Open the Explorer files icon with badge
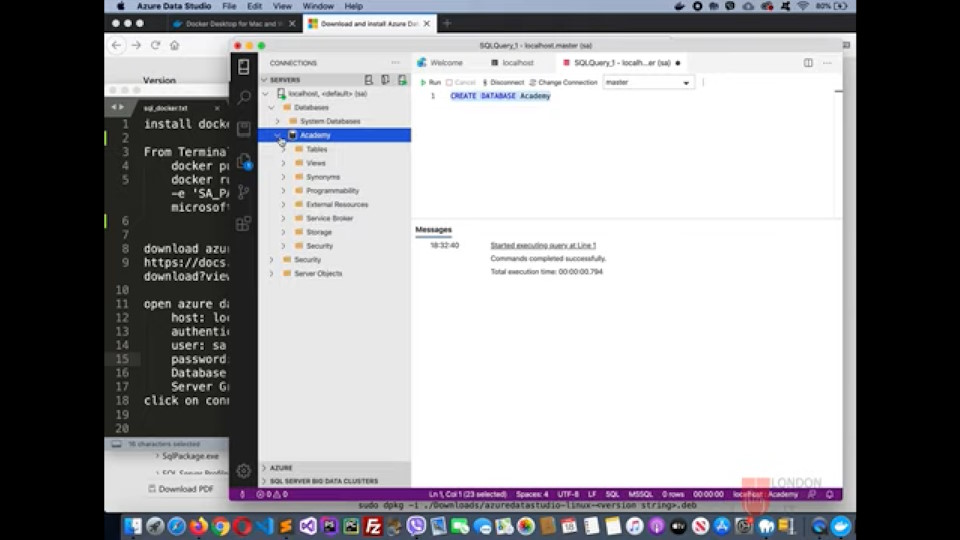The height and width of the screenshot is (540, 960). [244, 161]
